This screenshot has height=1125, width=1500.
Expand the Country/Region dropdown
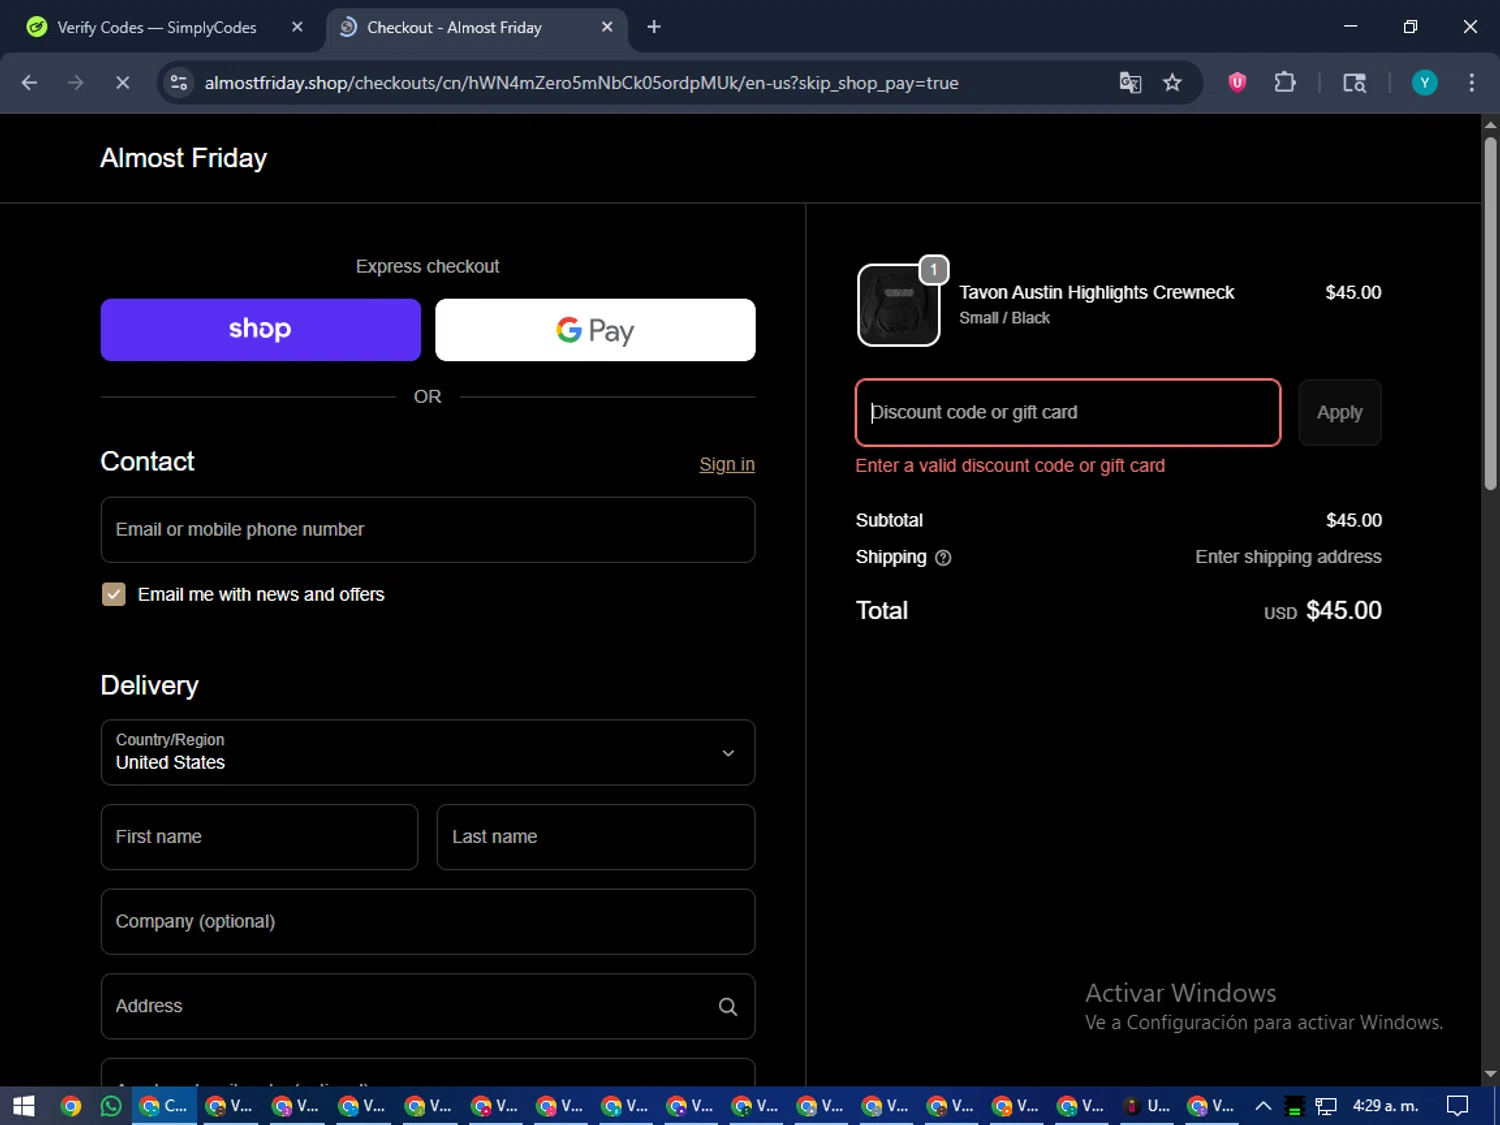[428, 753]
